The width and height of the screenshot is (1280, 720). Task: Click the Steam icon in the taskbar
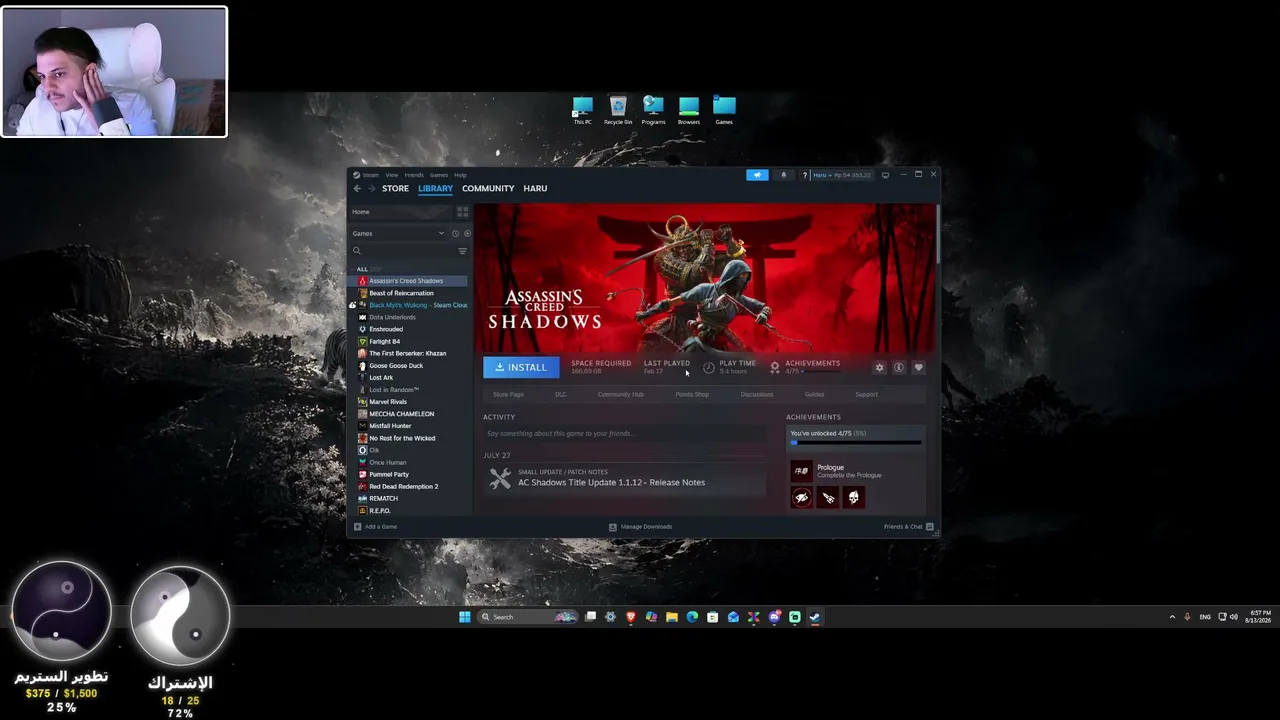815,617
